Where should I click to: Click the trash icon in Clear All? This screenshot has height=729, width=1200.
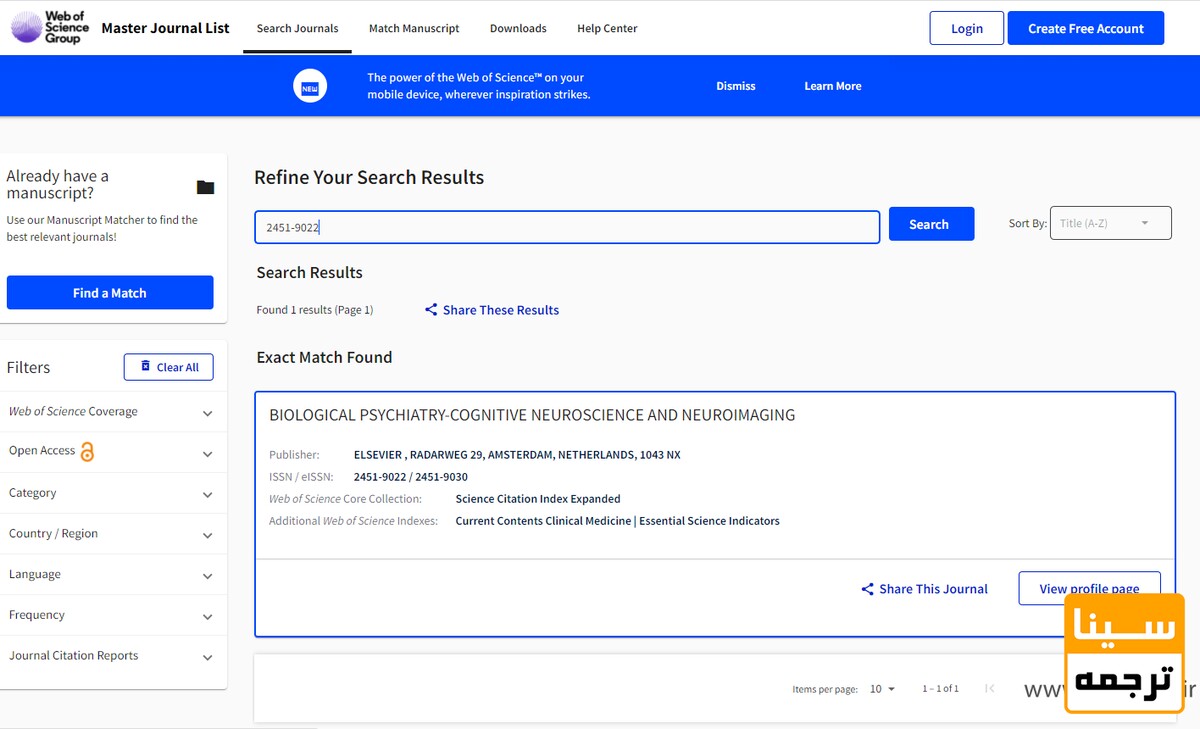pyautogui.click(x=146, y=367)
